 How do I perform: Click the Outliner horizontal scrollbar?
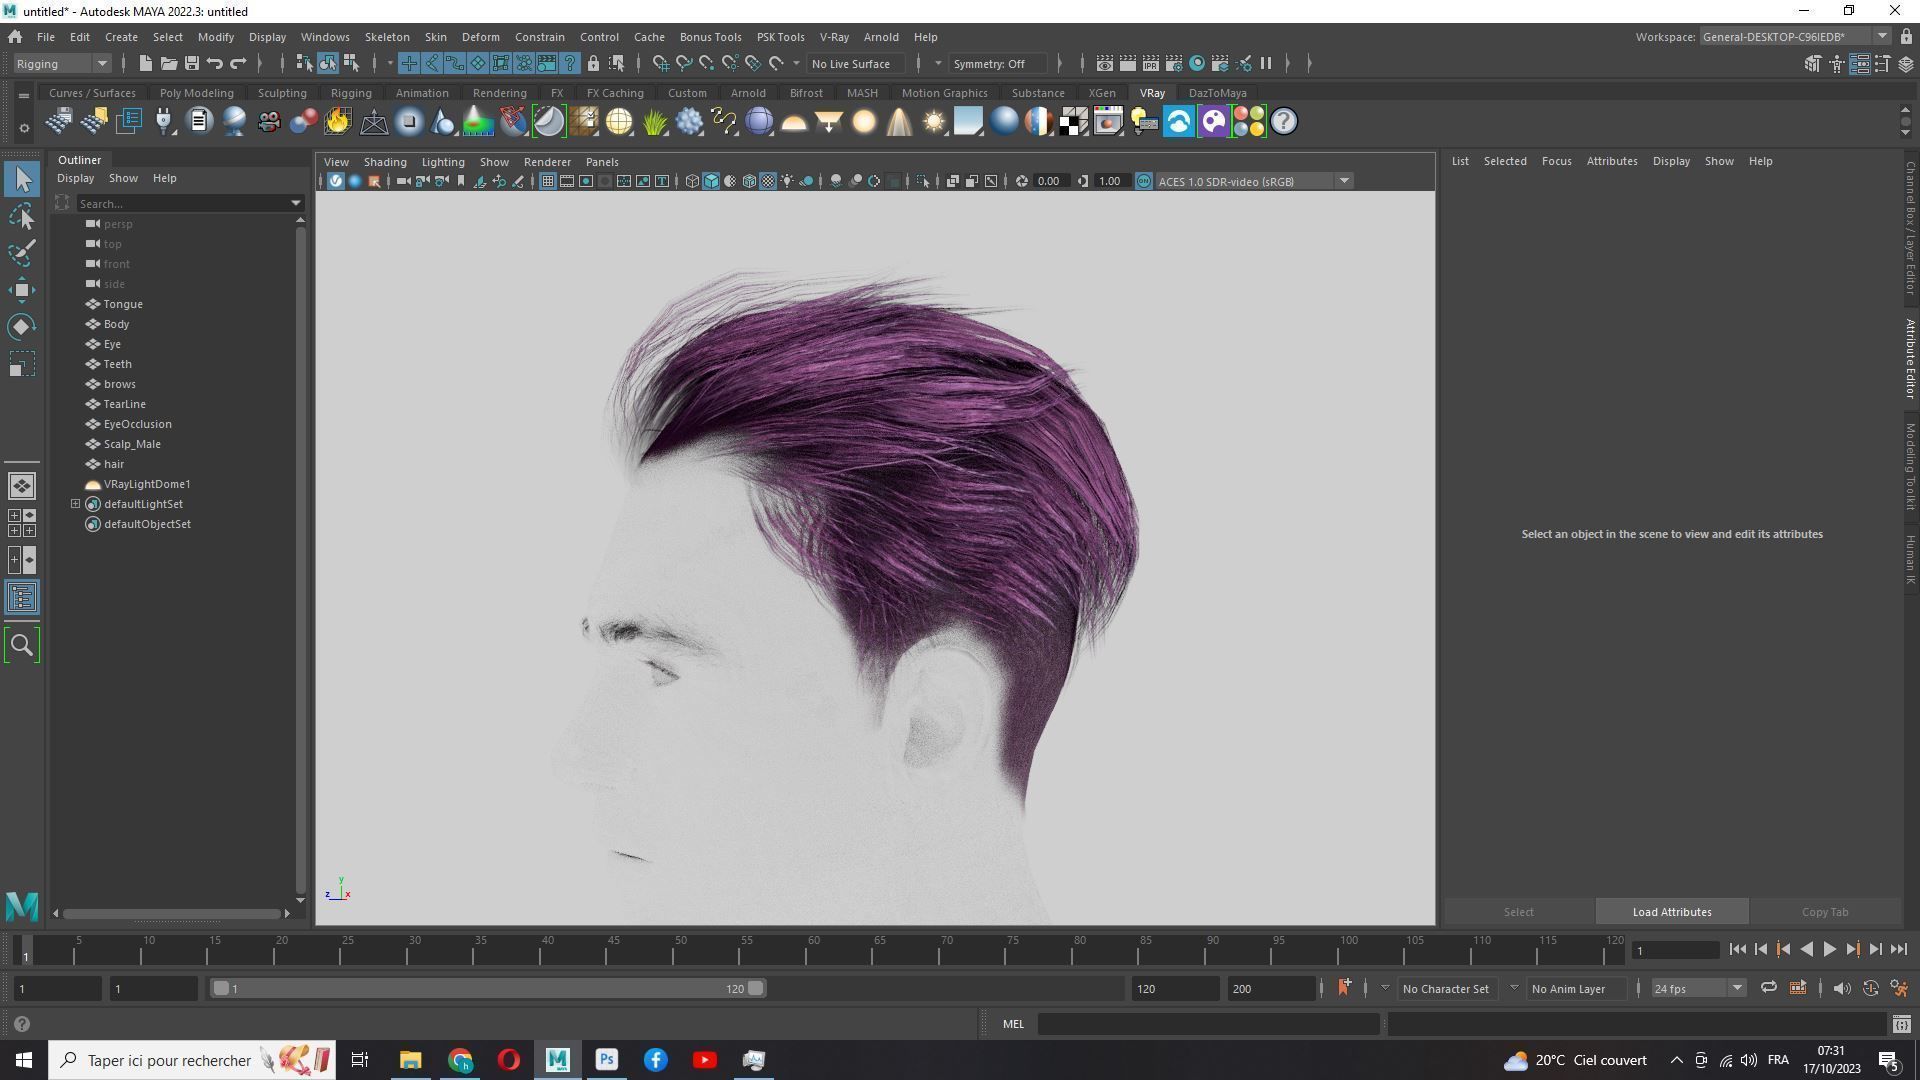[171, 914]
